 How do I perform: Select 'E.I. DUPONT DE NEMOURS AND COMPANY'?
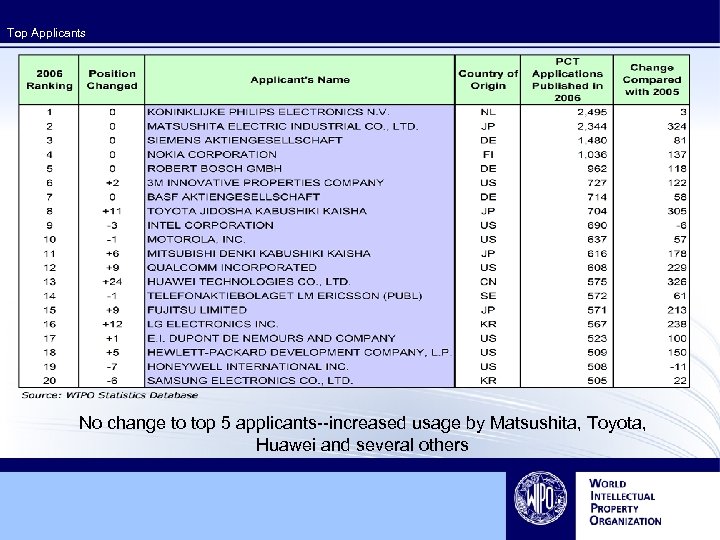[x=271, y=338]
